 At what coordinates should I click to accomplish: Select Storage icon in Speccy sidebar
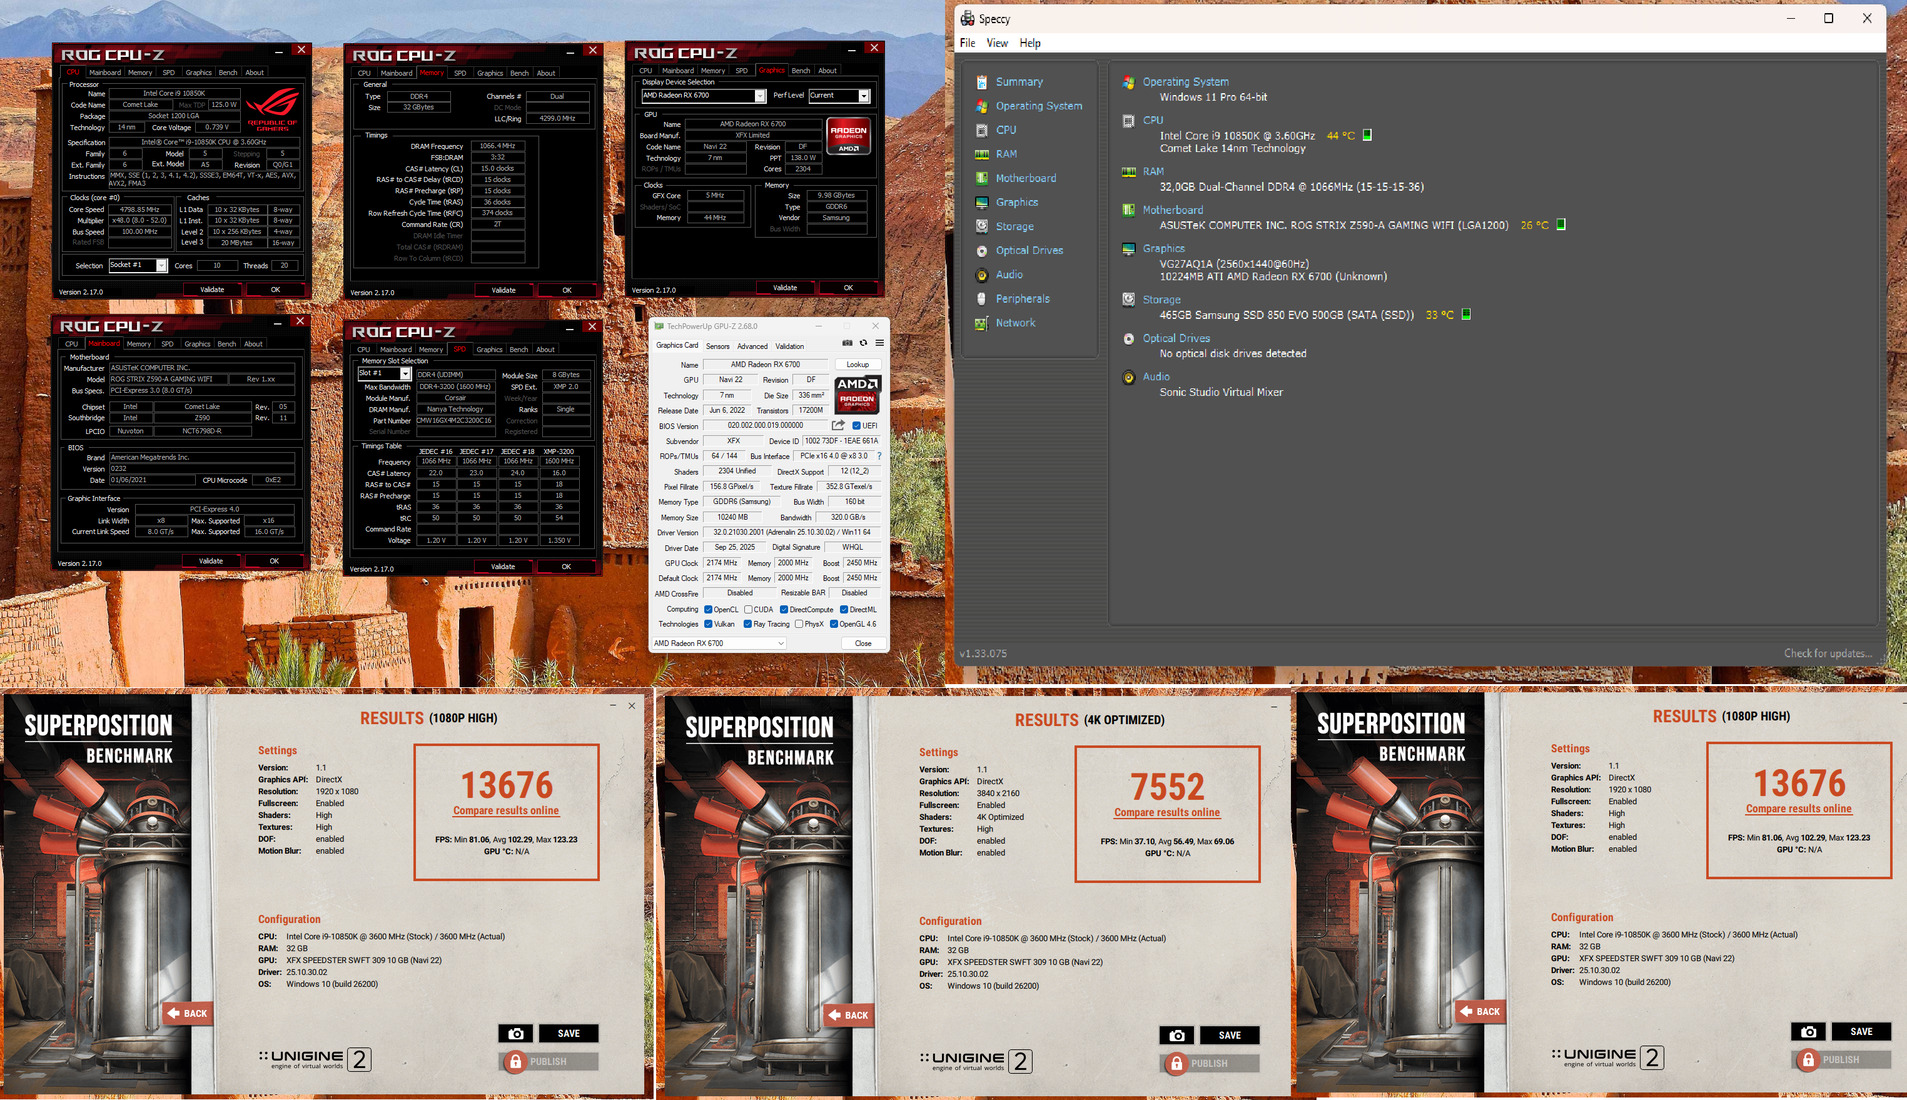click(x=982, y=226)
